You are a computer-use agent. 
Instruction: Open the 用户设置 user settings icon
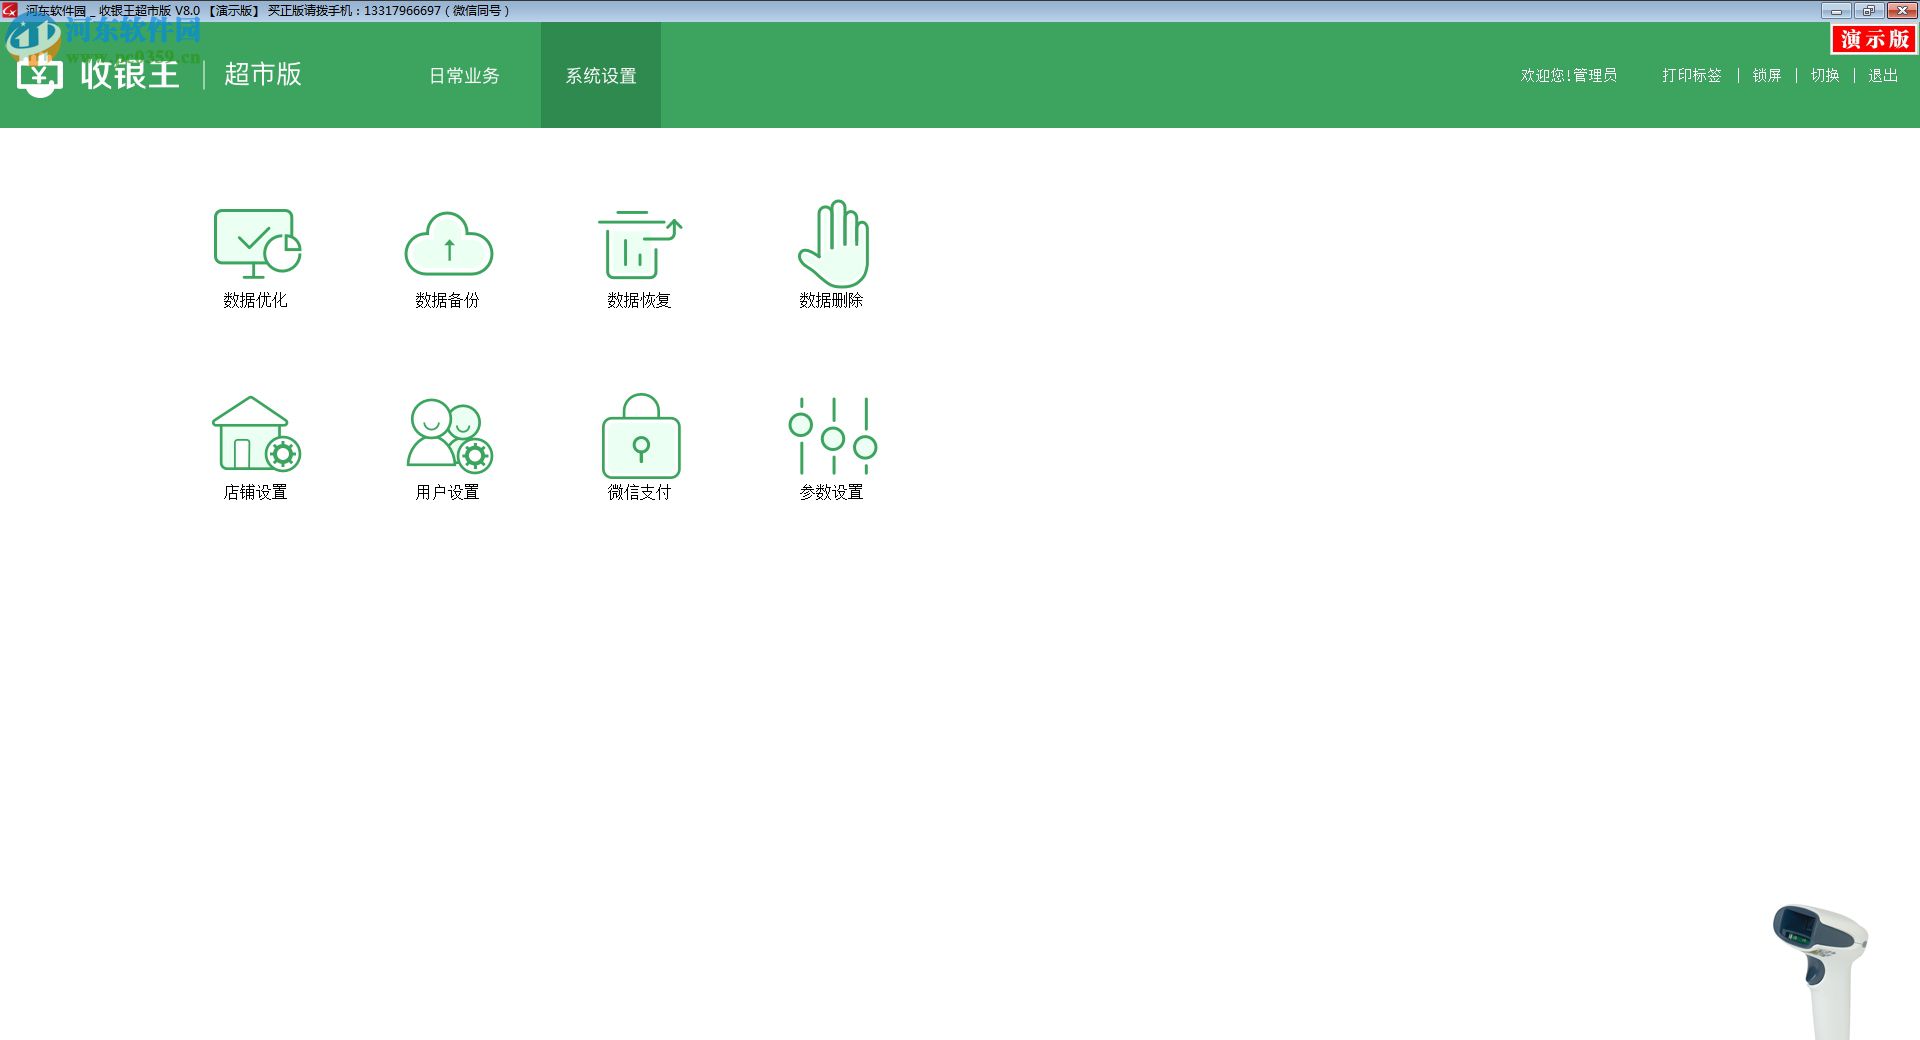pyautogui.click(x=448, y=435)
